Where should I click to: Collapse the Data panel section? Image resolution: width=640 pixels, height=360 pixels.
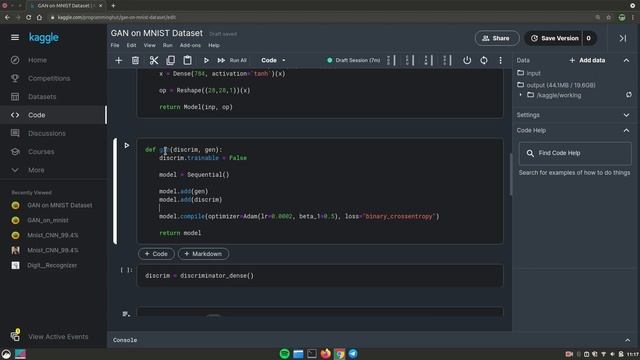626,60
